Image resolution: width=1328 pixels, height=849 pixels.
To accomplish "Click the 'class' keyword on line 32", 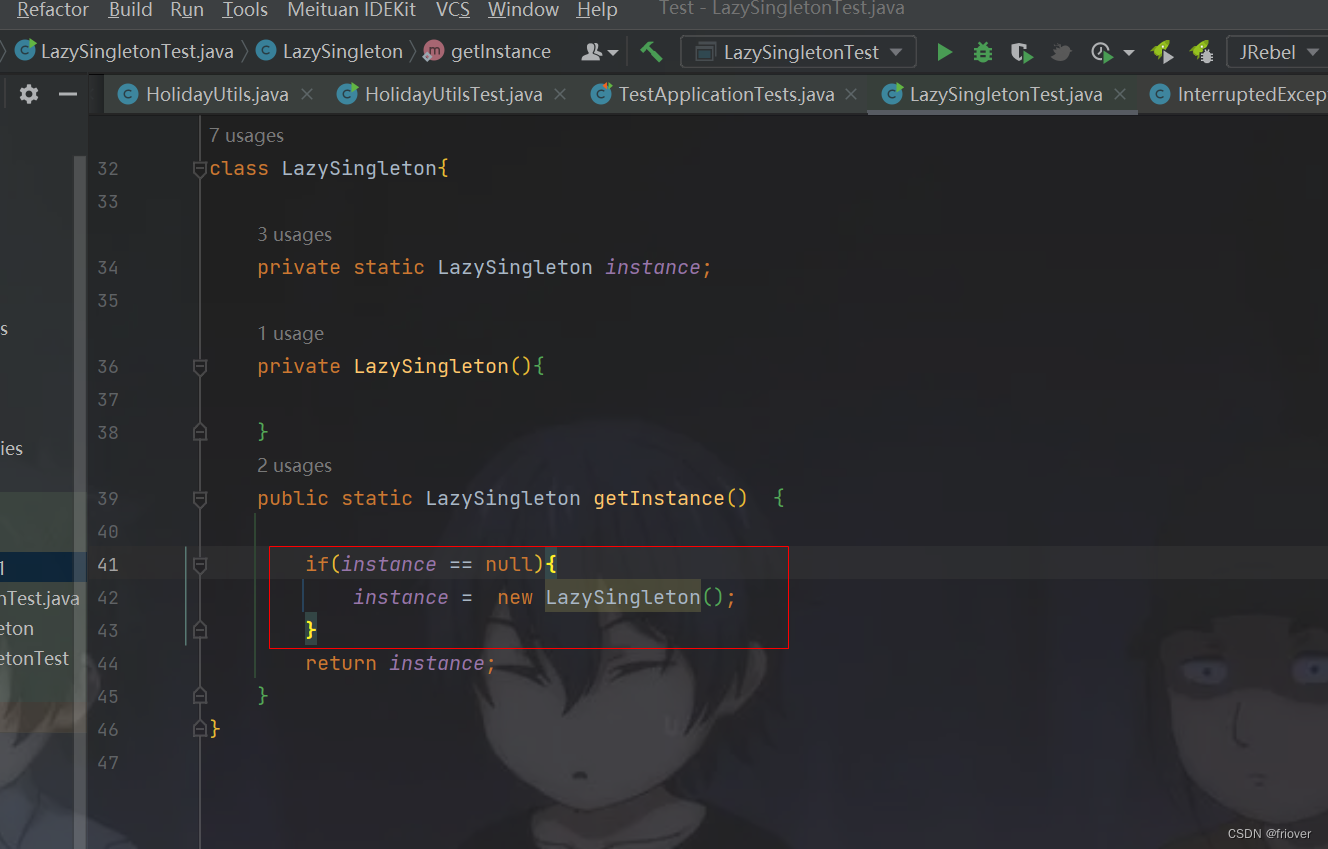I will point(239,169).
